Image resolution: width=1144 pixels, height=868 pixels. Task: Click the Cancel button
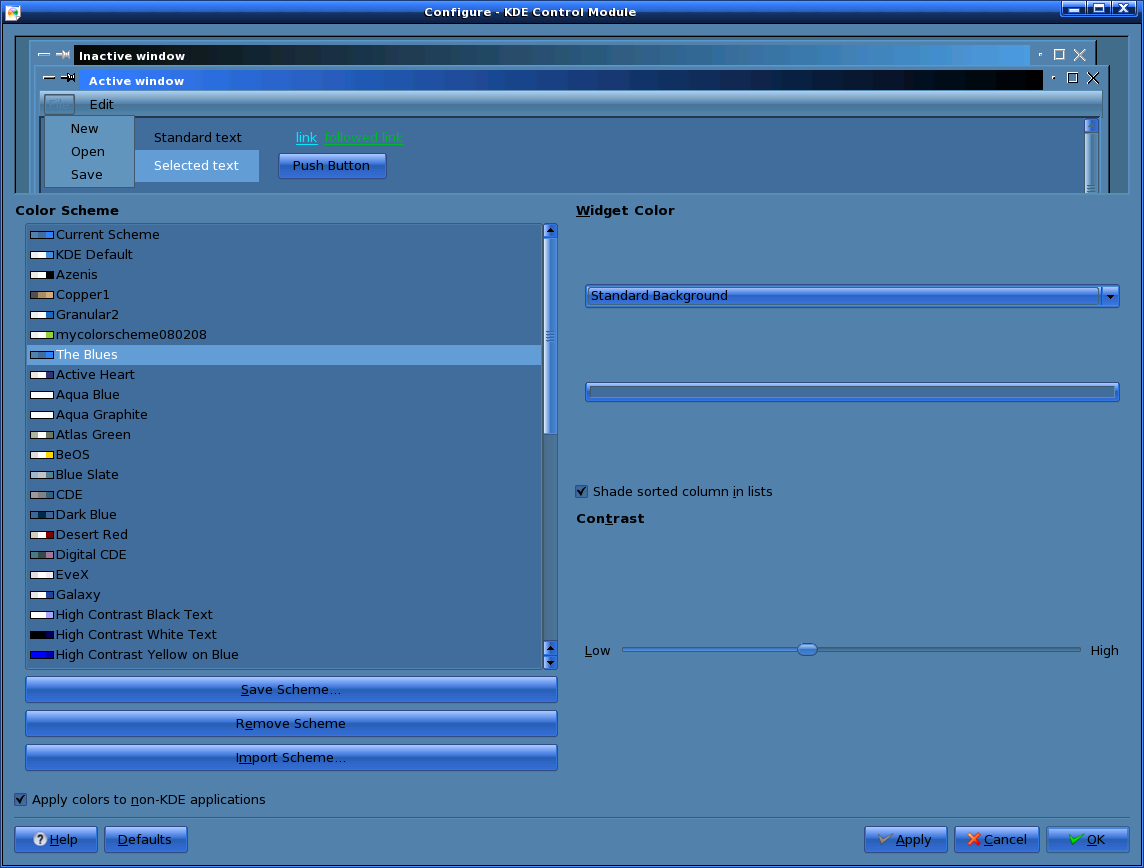pos(997,840)
